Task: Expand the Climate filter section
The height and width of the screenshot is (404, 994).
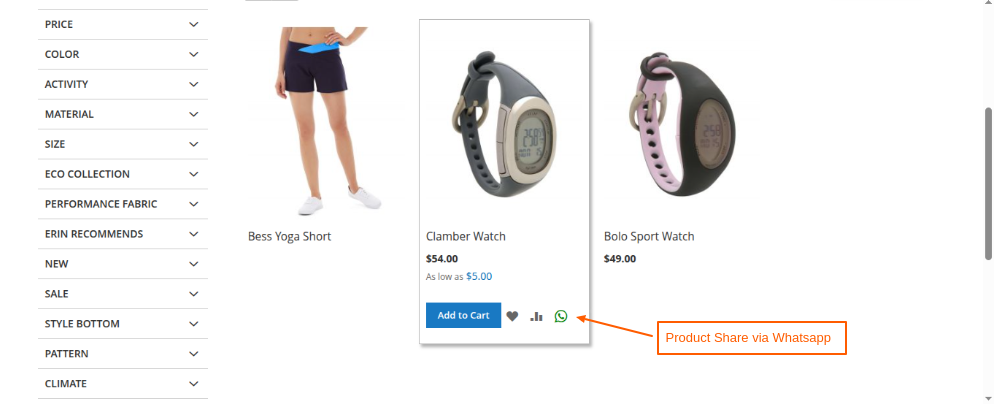Action: tap(123, 383)
